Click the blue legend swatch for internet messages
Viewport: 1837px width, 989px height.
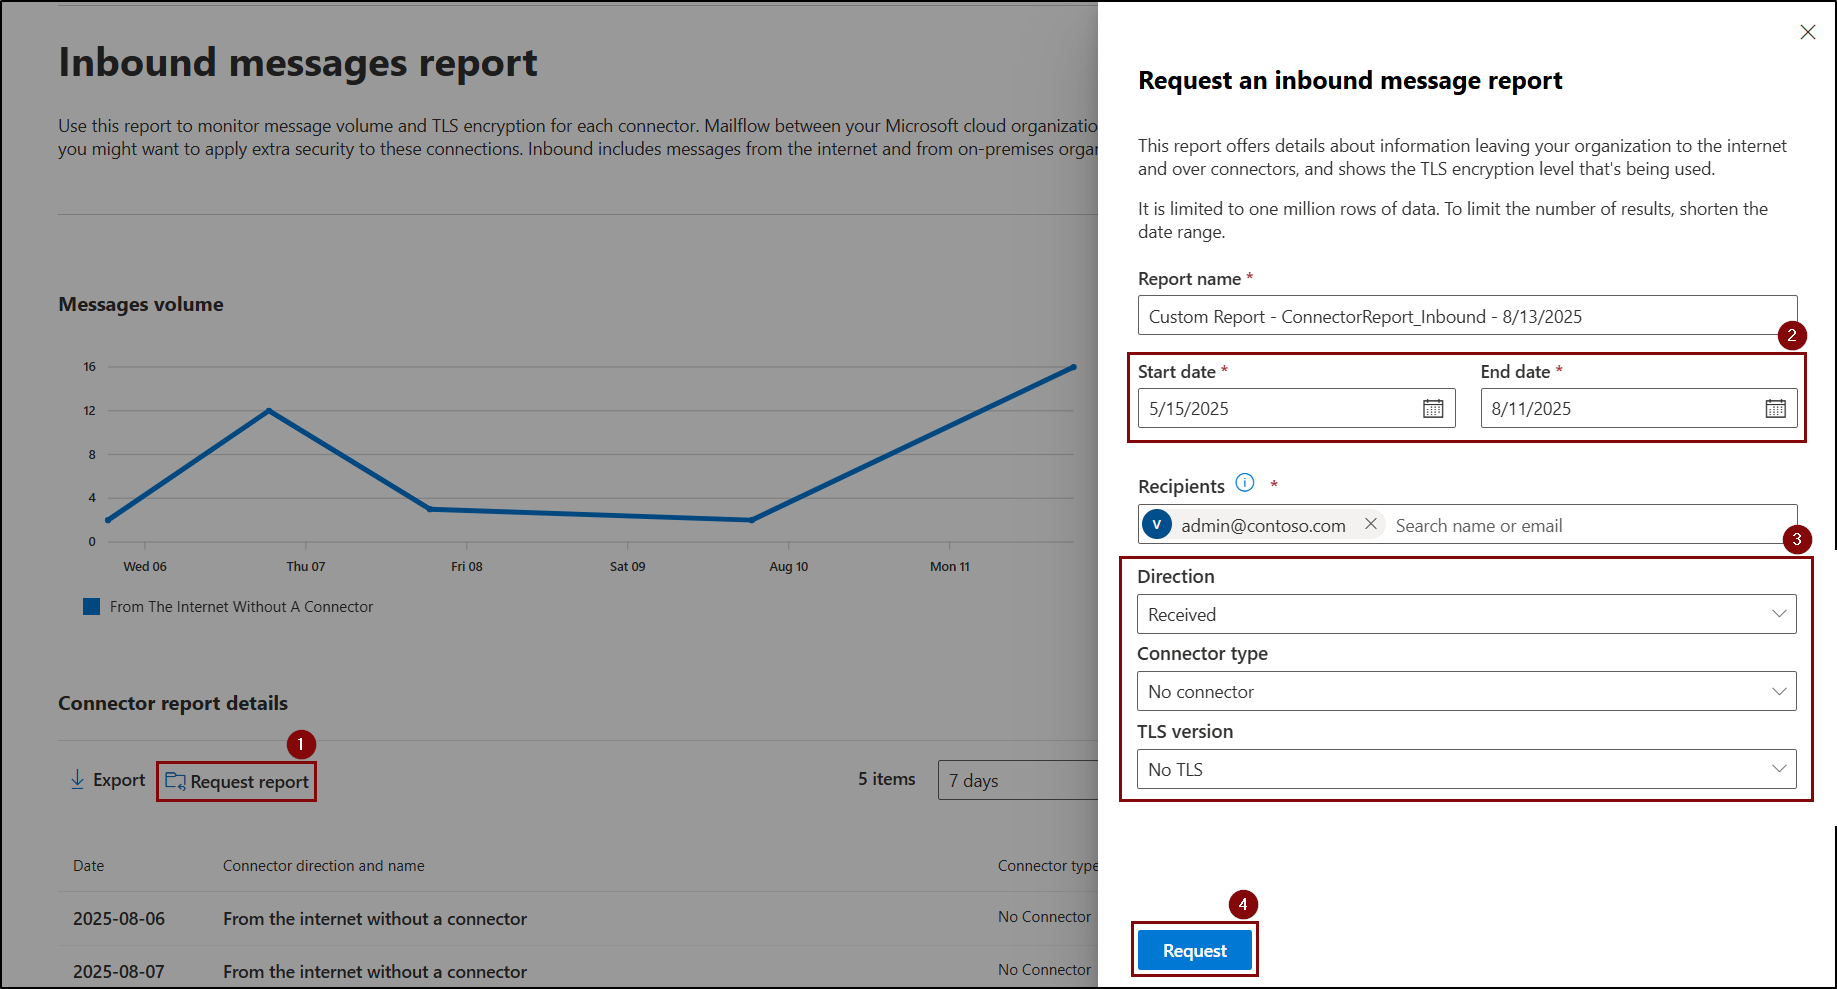(x=90, y=606)
